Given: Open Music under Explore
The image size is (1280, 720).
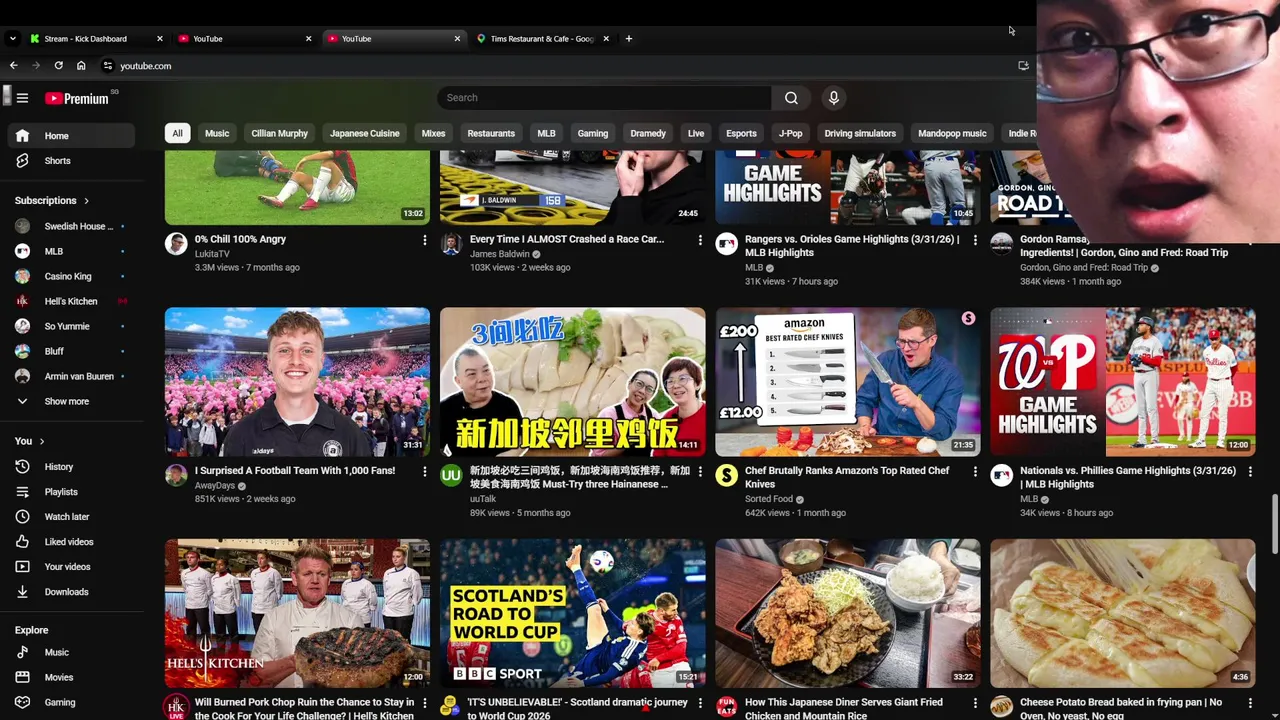Looking at the screenshot, I should 71,652.
